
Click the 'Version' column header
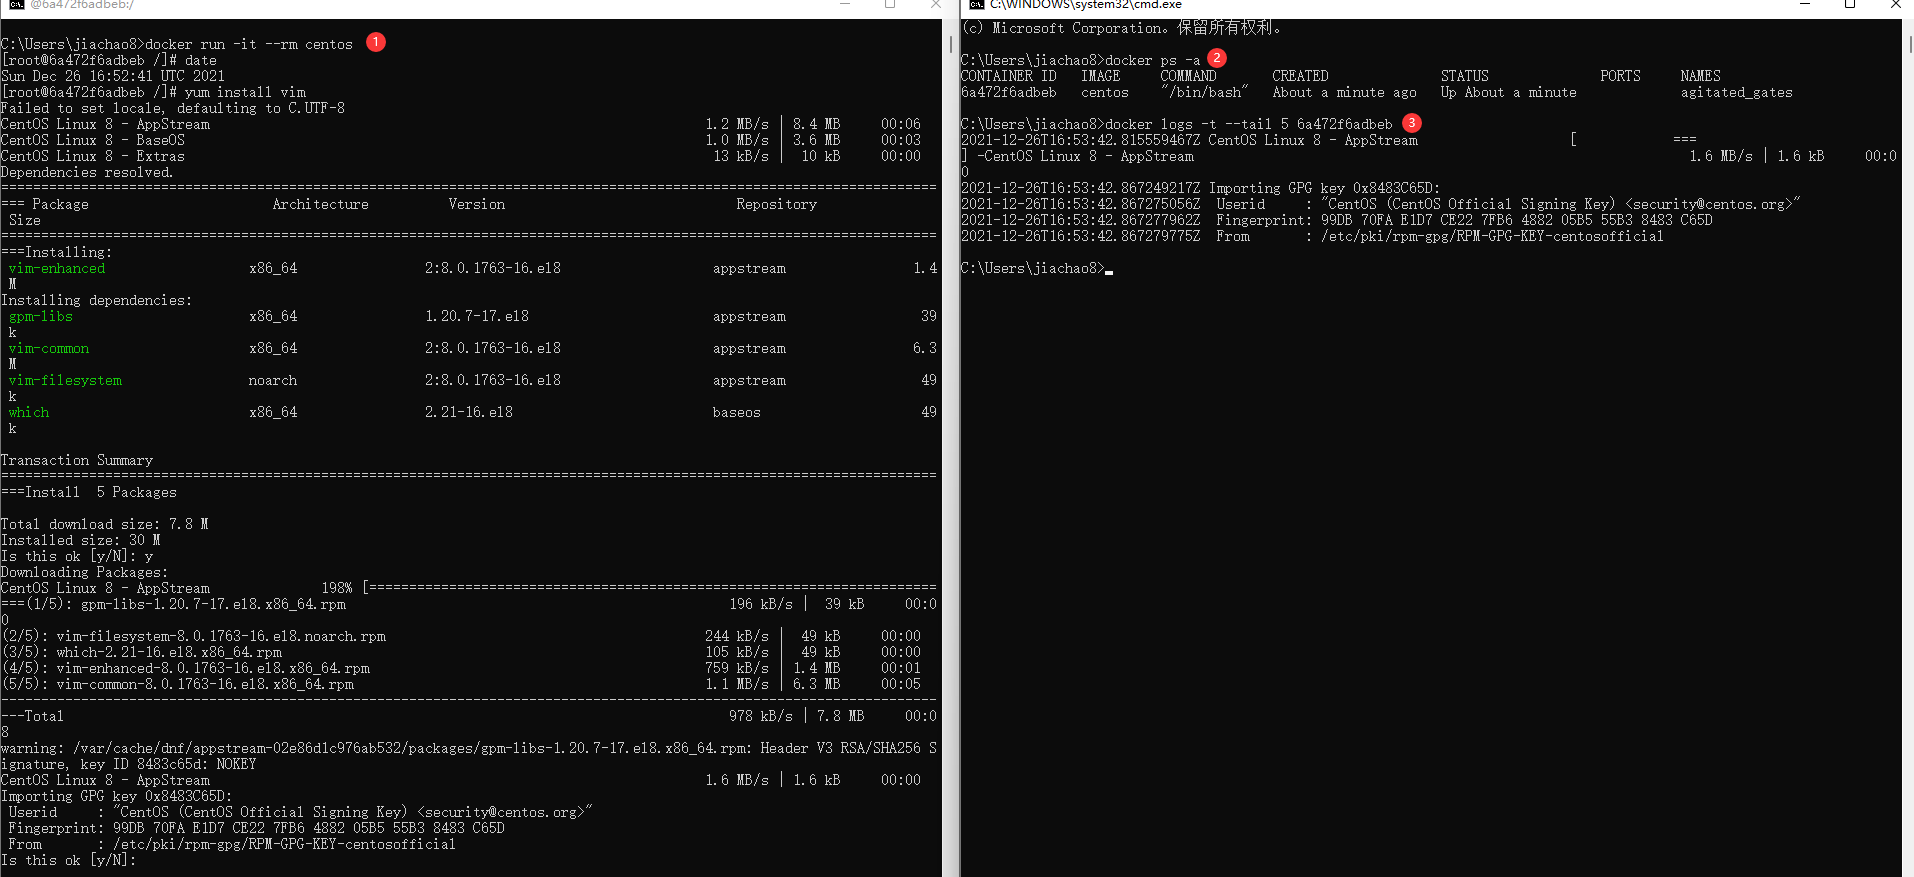(477, 204)
